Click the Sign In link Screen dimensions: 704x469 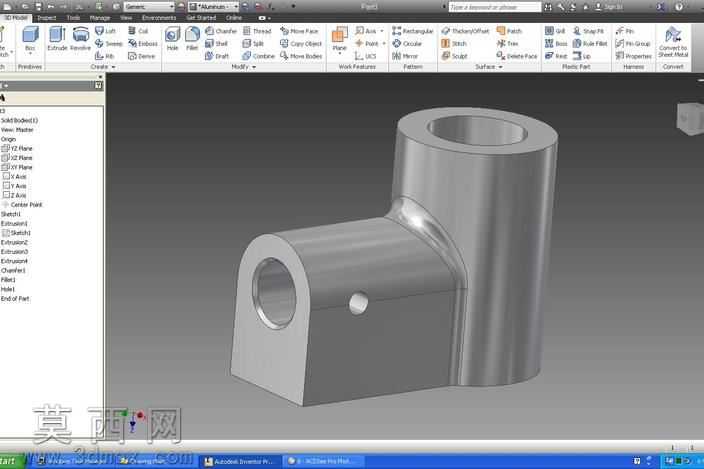pyautogui.click(x=609, y=7)
